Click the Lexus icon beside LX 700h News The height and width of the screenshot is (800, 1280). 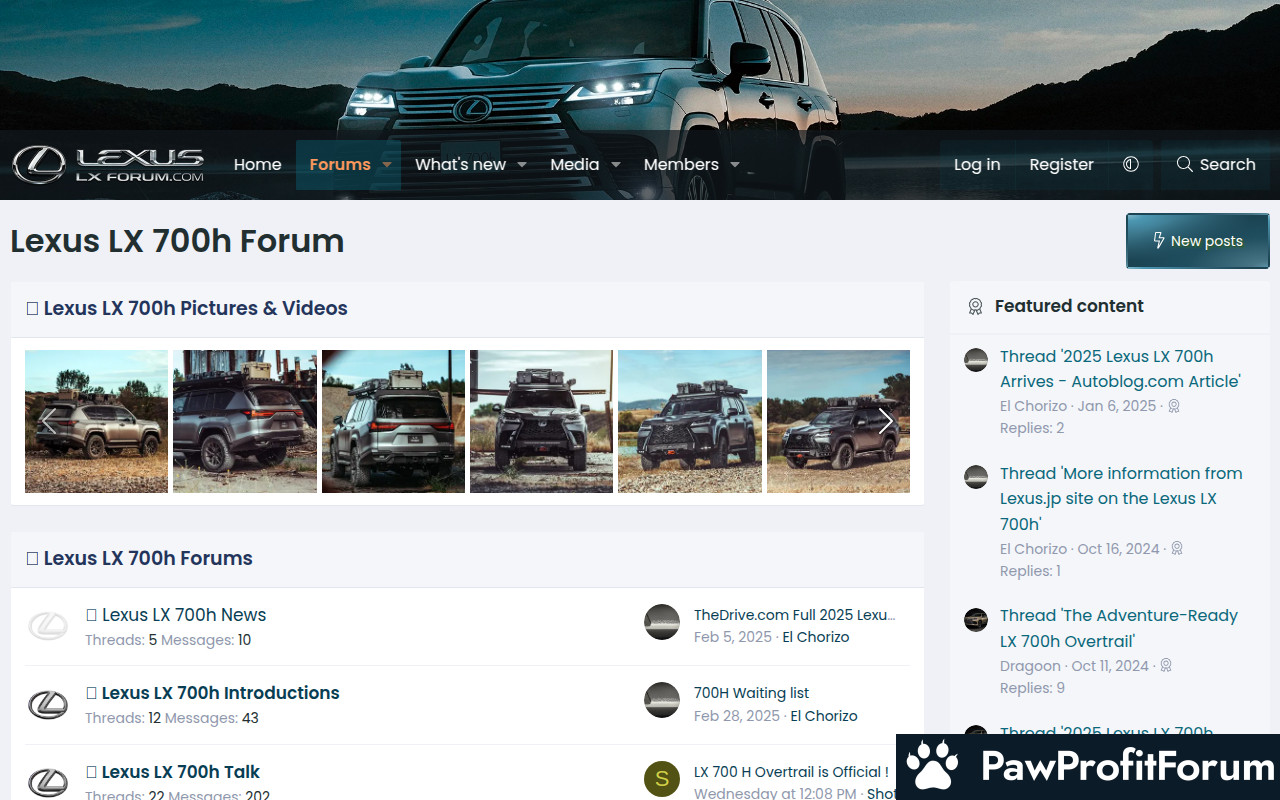tap(47, 626)
